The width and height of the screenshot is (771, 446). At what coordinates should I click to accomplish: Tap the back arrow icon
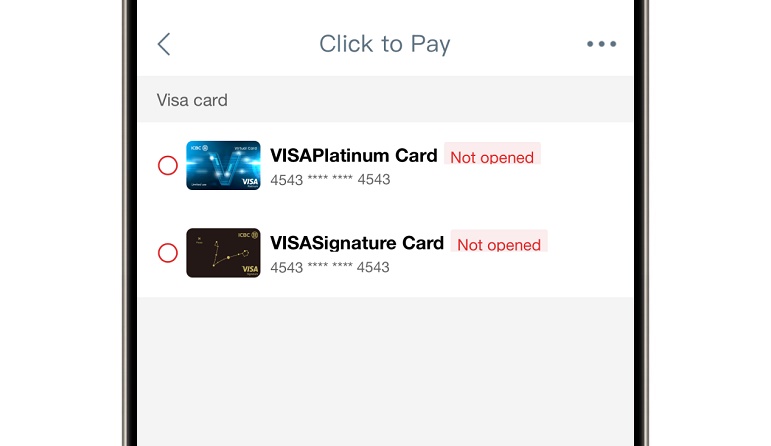164,44
